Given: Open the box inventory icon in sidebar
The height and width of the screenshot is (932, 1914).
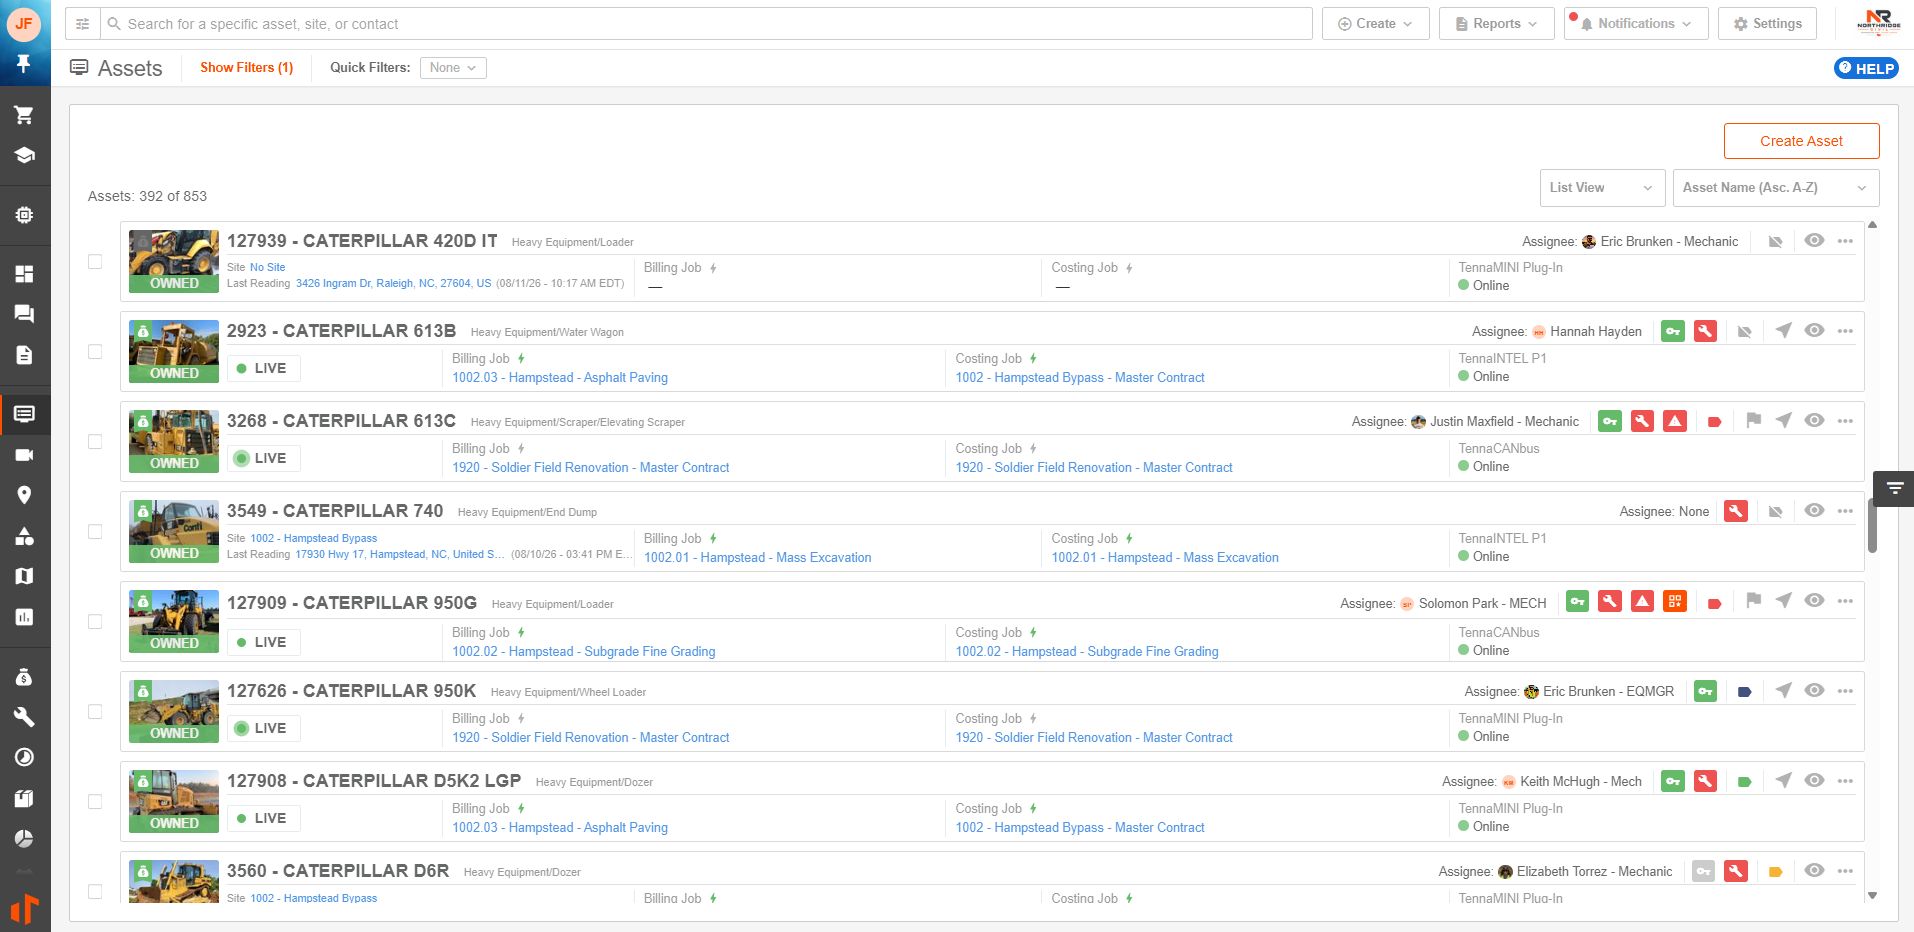Looking at the screenshot, I should tap(24, 798).
